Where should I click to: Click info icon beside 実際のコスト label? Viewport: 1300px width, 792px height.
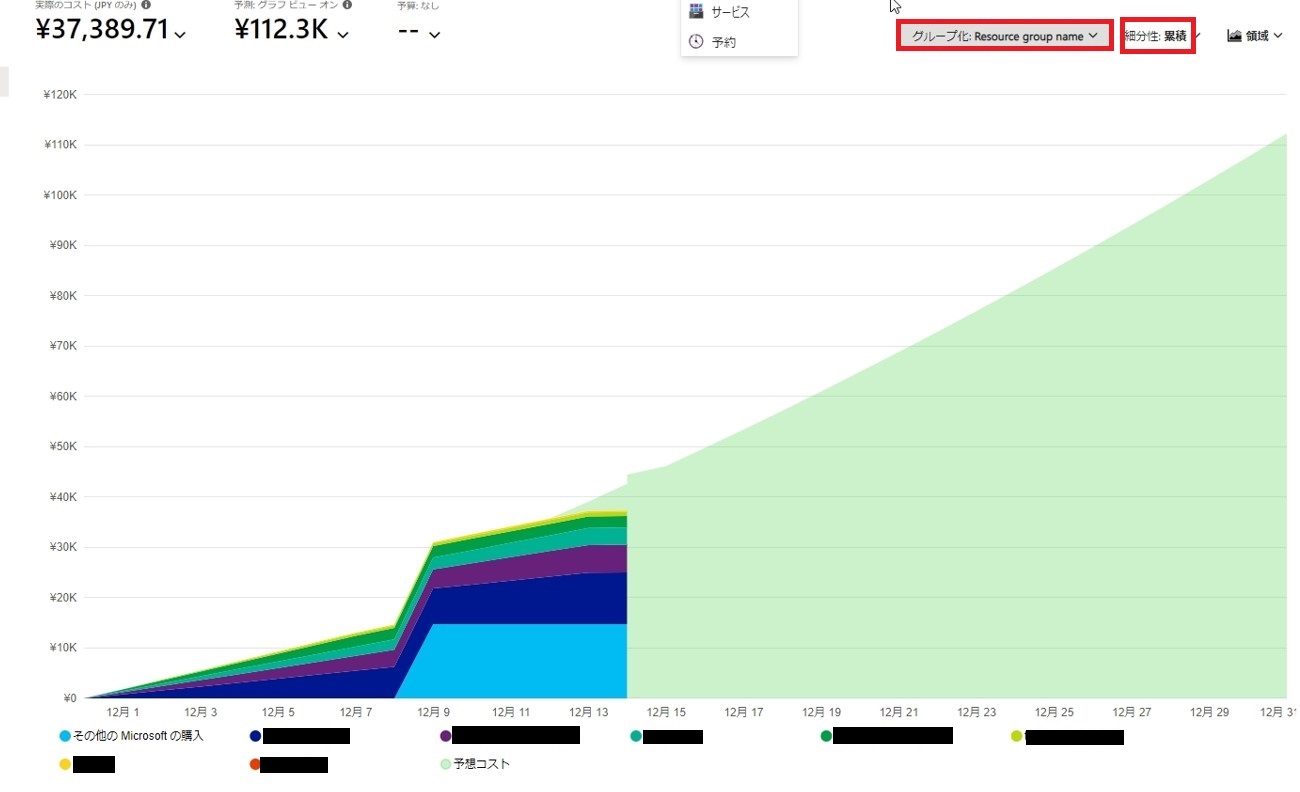coord(146,5)
